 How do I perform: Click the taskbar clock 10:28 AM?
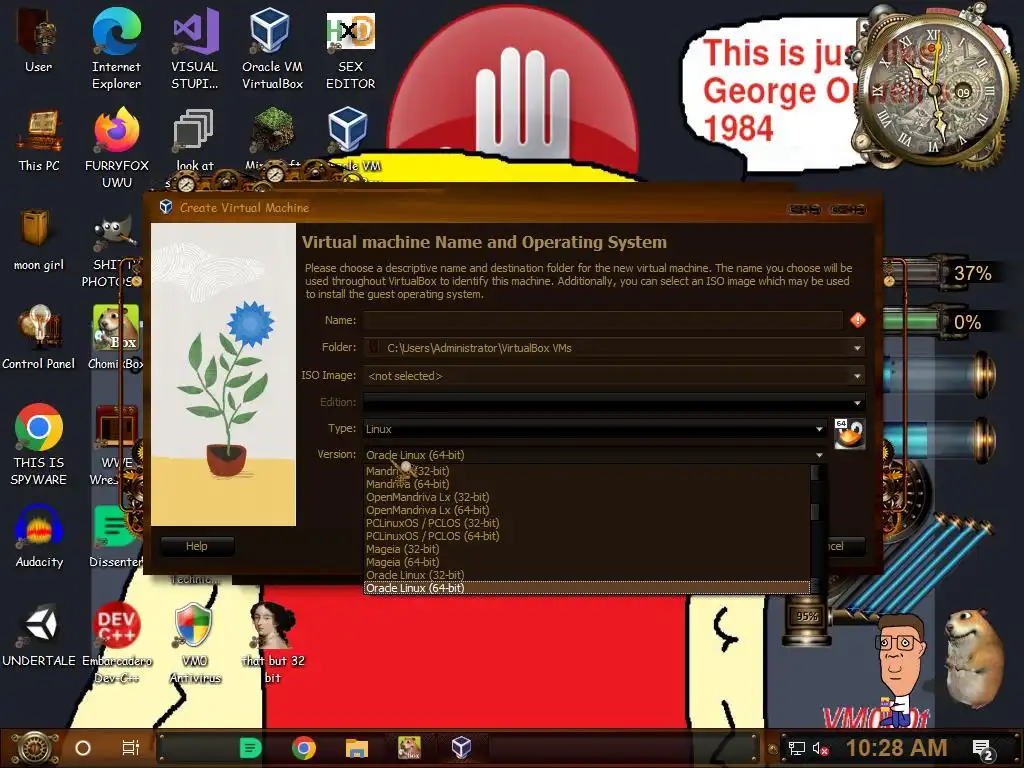point(897,748)
